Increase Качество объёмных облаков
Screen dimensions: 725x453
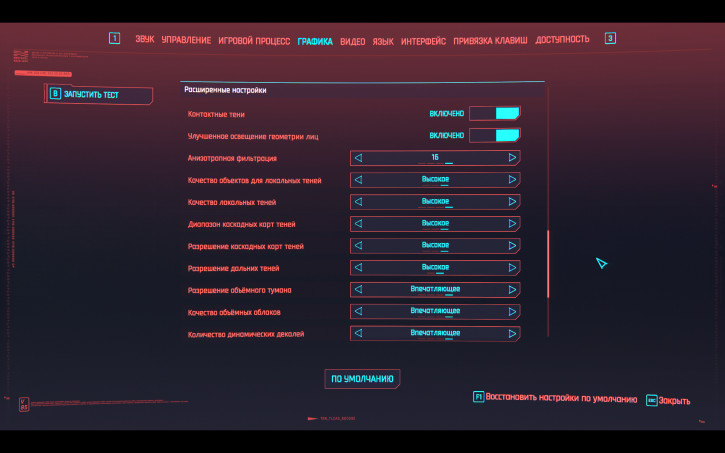512,312
